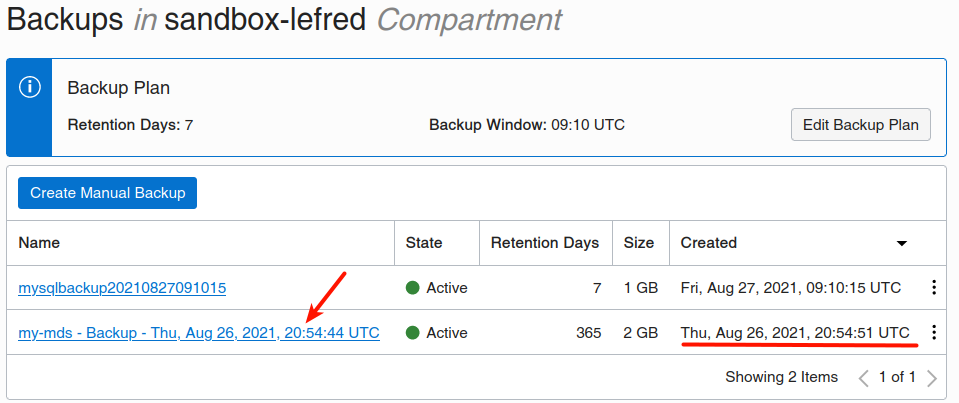Go to the next page of backups
Image resolution: width=959 pixels, height=403 pixels.
point(932,378)
